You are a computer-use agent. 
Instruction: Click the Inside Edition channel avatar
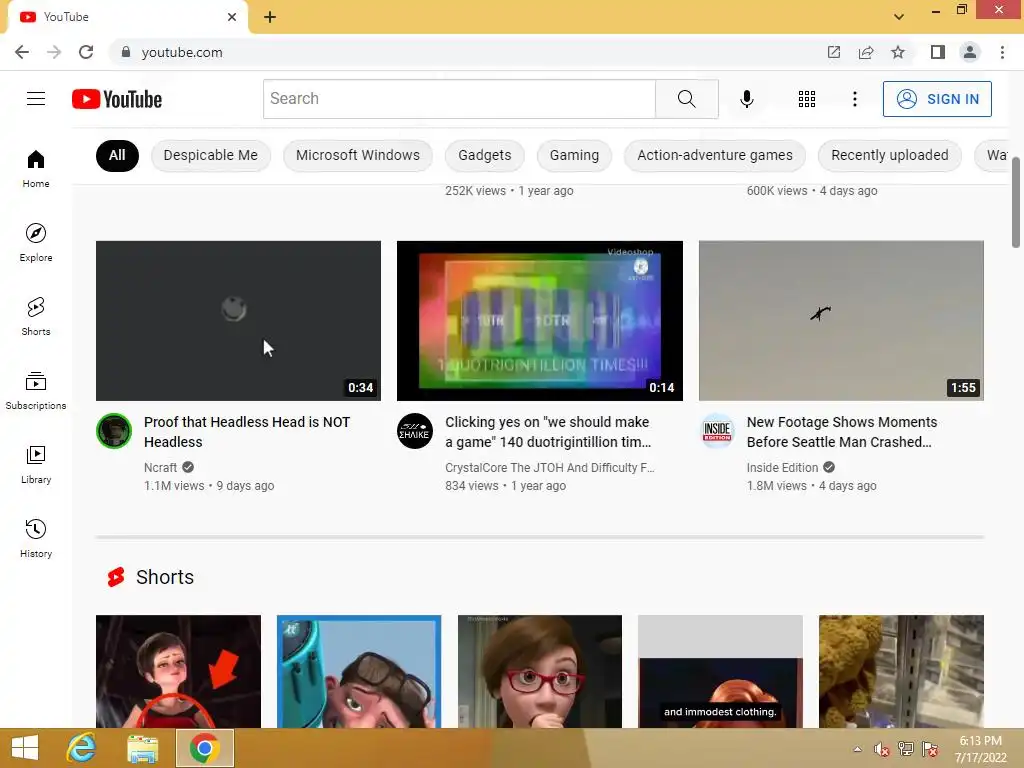pos(716,431)
